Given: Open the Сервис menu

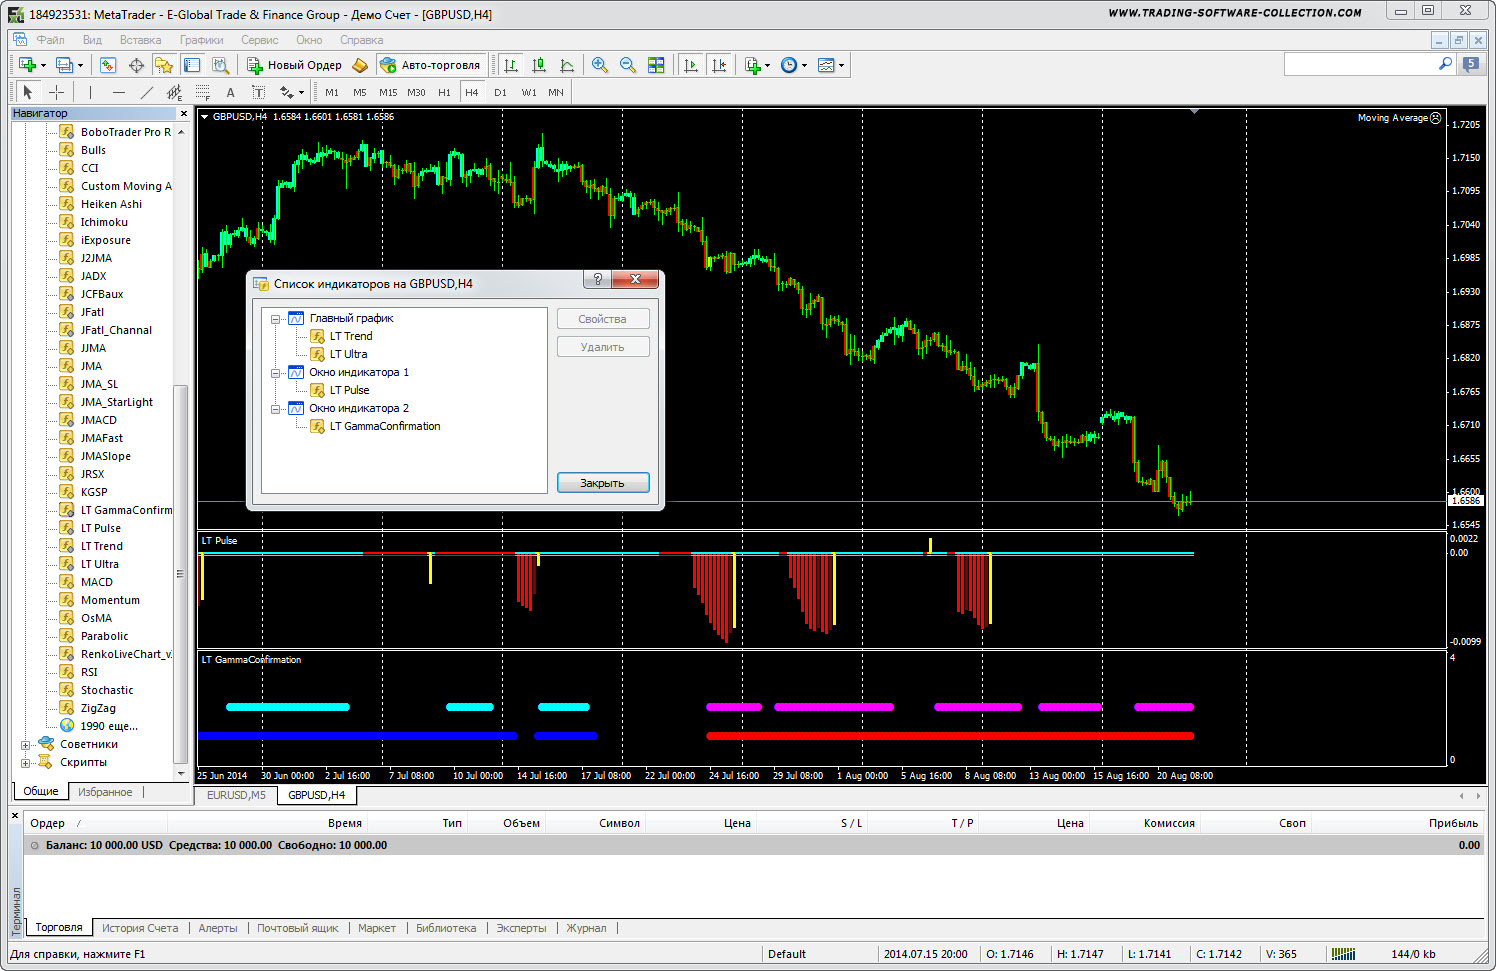Looking at the screenshot, I should pyautogui.click(x=259, y=40).
